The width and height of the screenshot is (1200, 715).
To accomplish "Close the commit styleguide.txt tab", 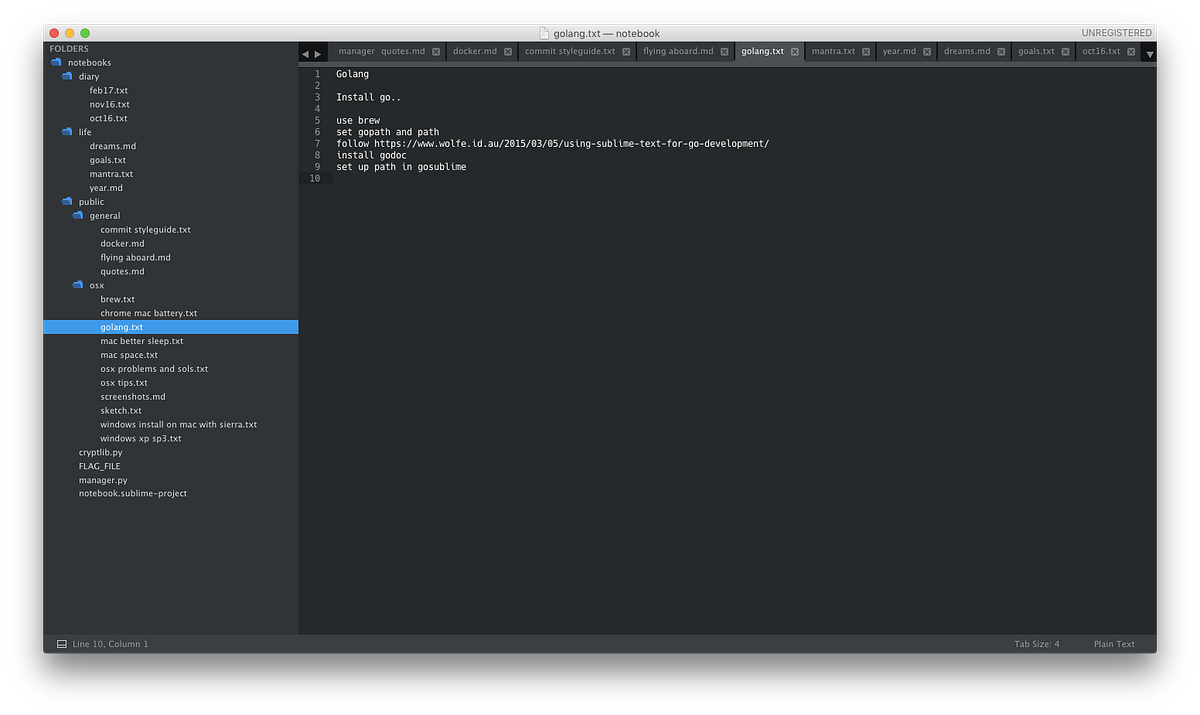I will [x=626, y=52].
